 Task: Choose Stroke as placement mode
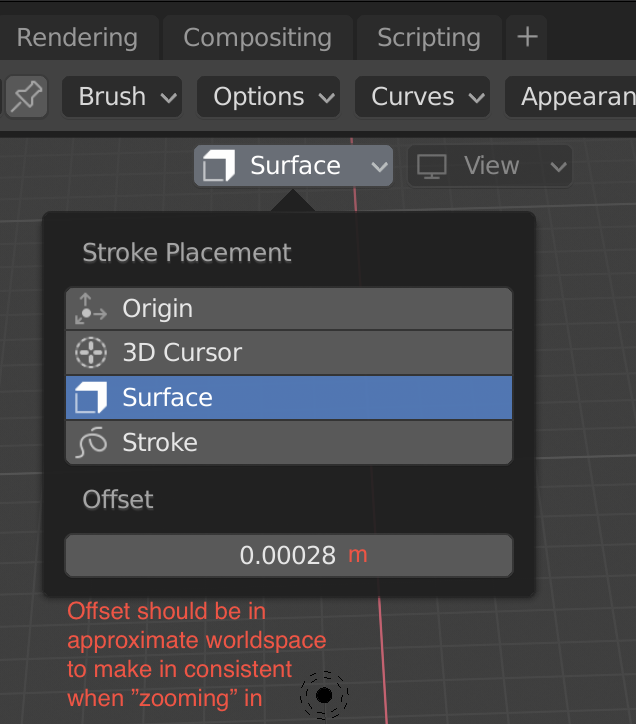[x=289, y=442]
